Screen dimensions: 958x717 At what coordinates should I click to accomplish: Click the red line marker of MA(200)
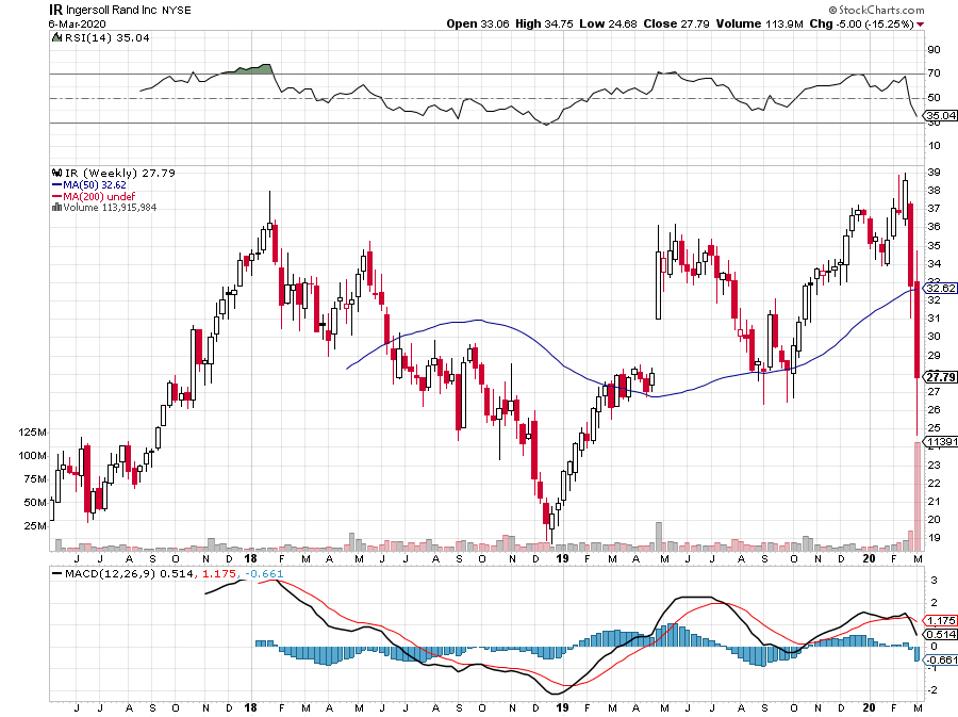pos(57,197)
